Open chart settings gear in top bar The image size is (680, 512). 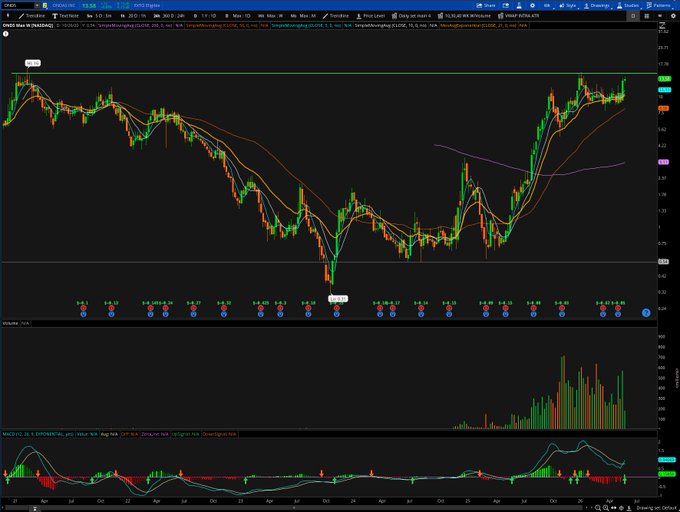533,6
